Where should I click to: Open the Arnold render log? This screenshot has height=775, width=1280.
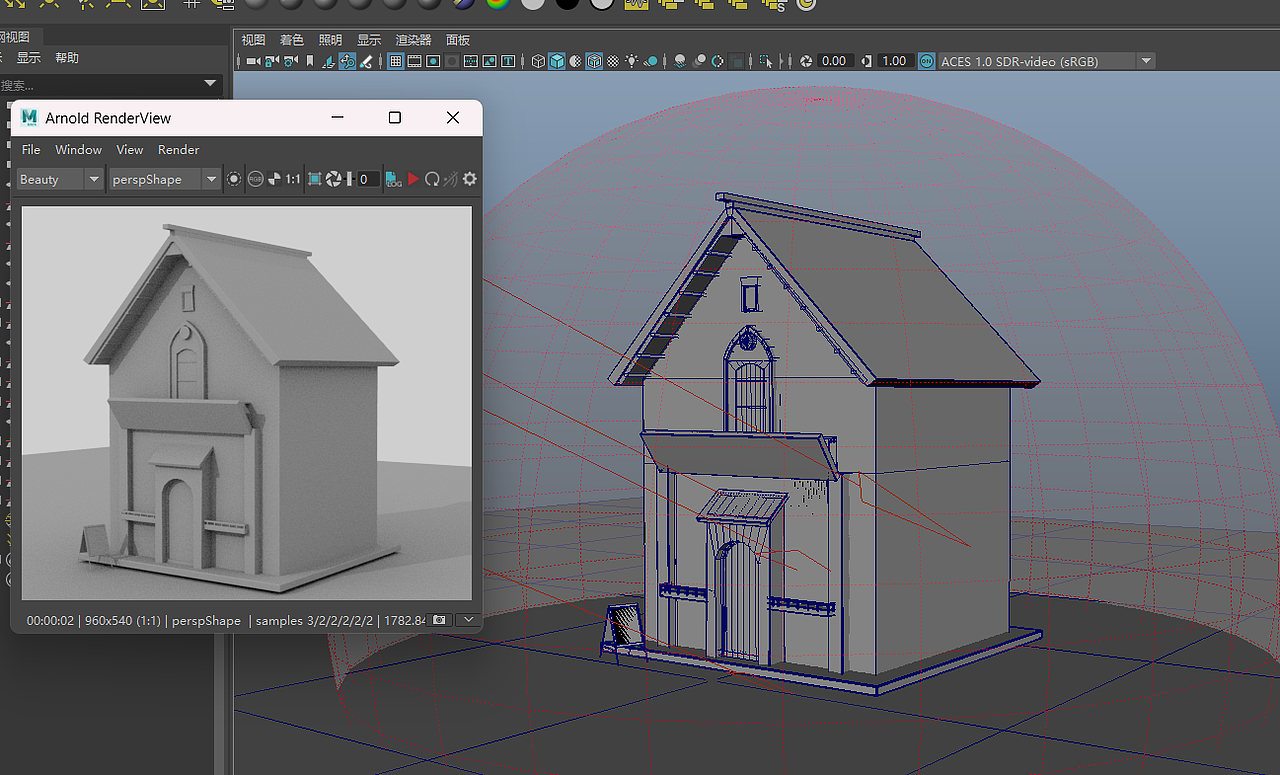(393, 179)
